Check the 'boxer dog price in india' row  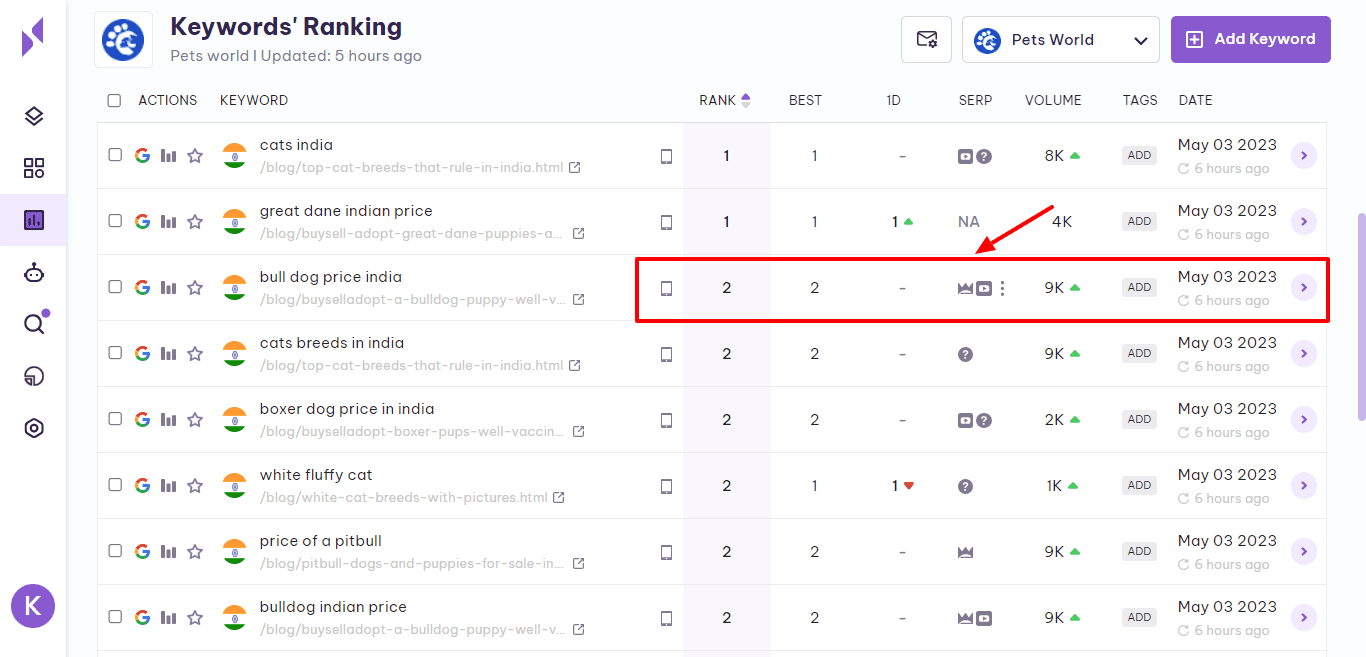[115, 419]
